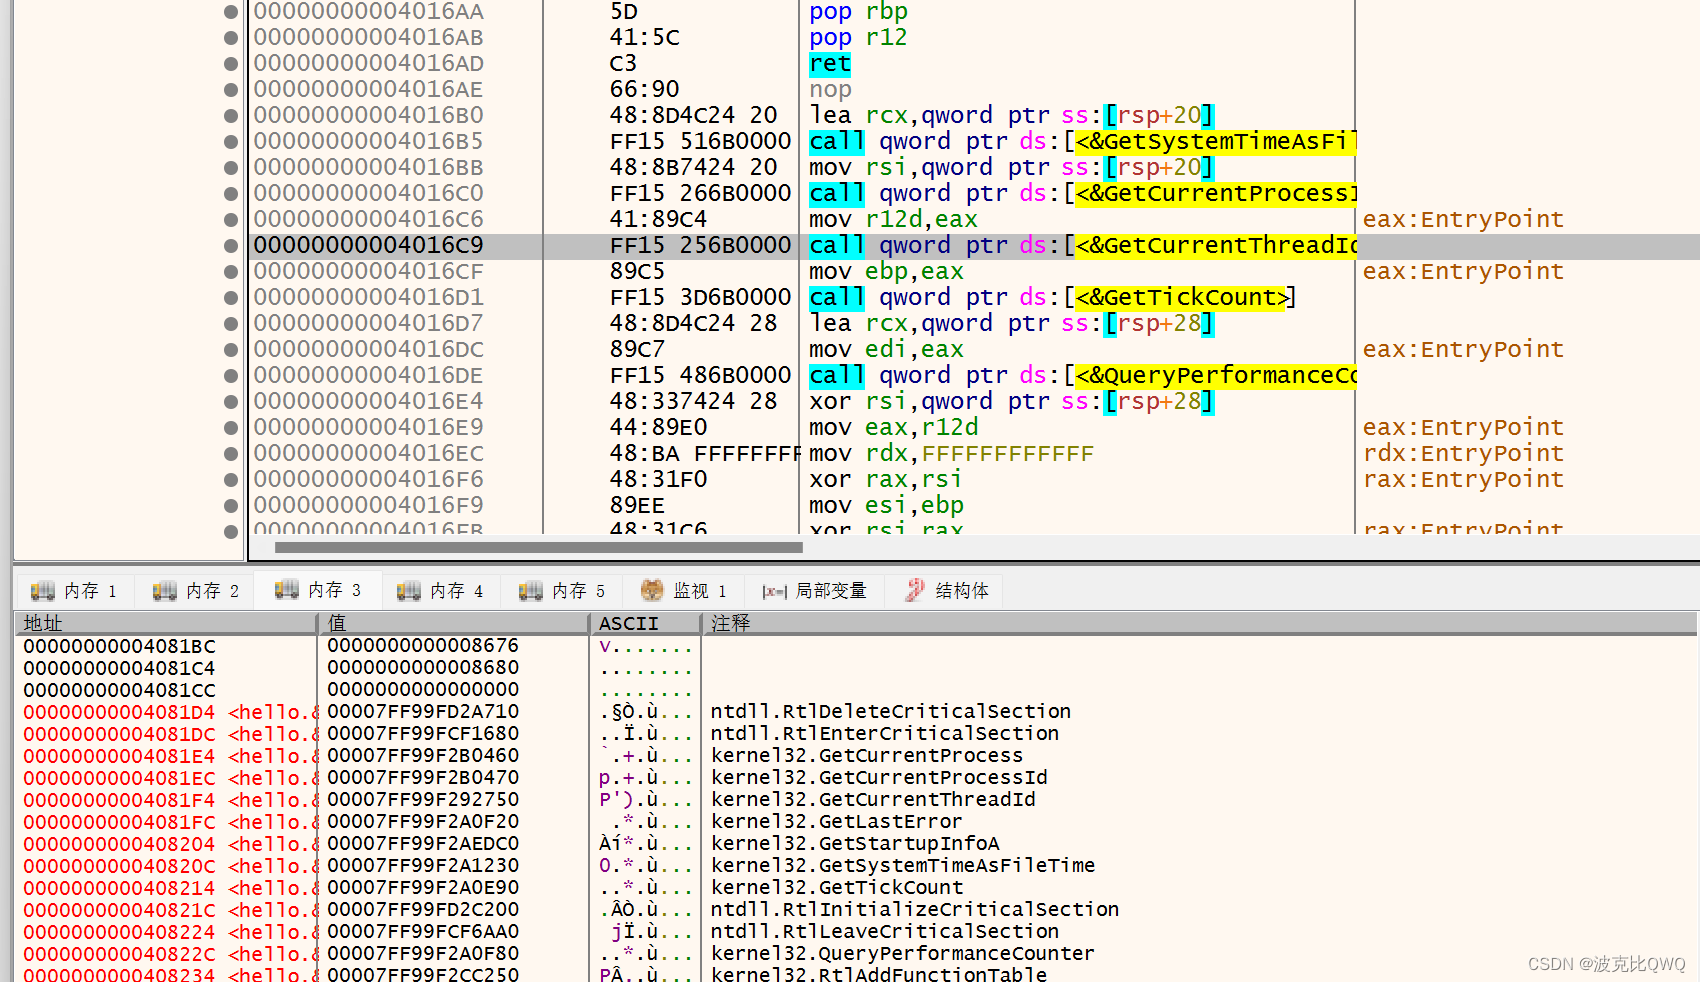Select ntdll.RtlLeaveCriticalSection dump comment
Image resolution: width=1700 pixels, height=982 pixels.
click(884, 932)
